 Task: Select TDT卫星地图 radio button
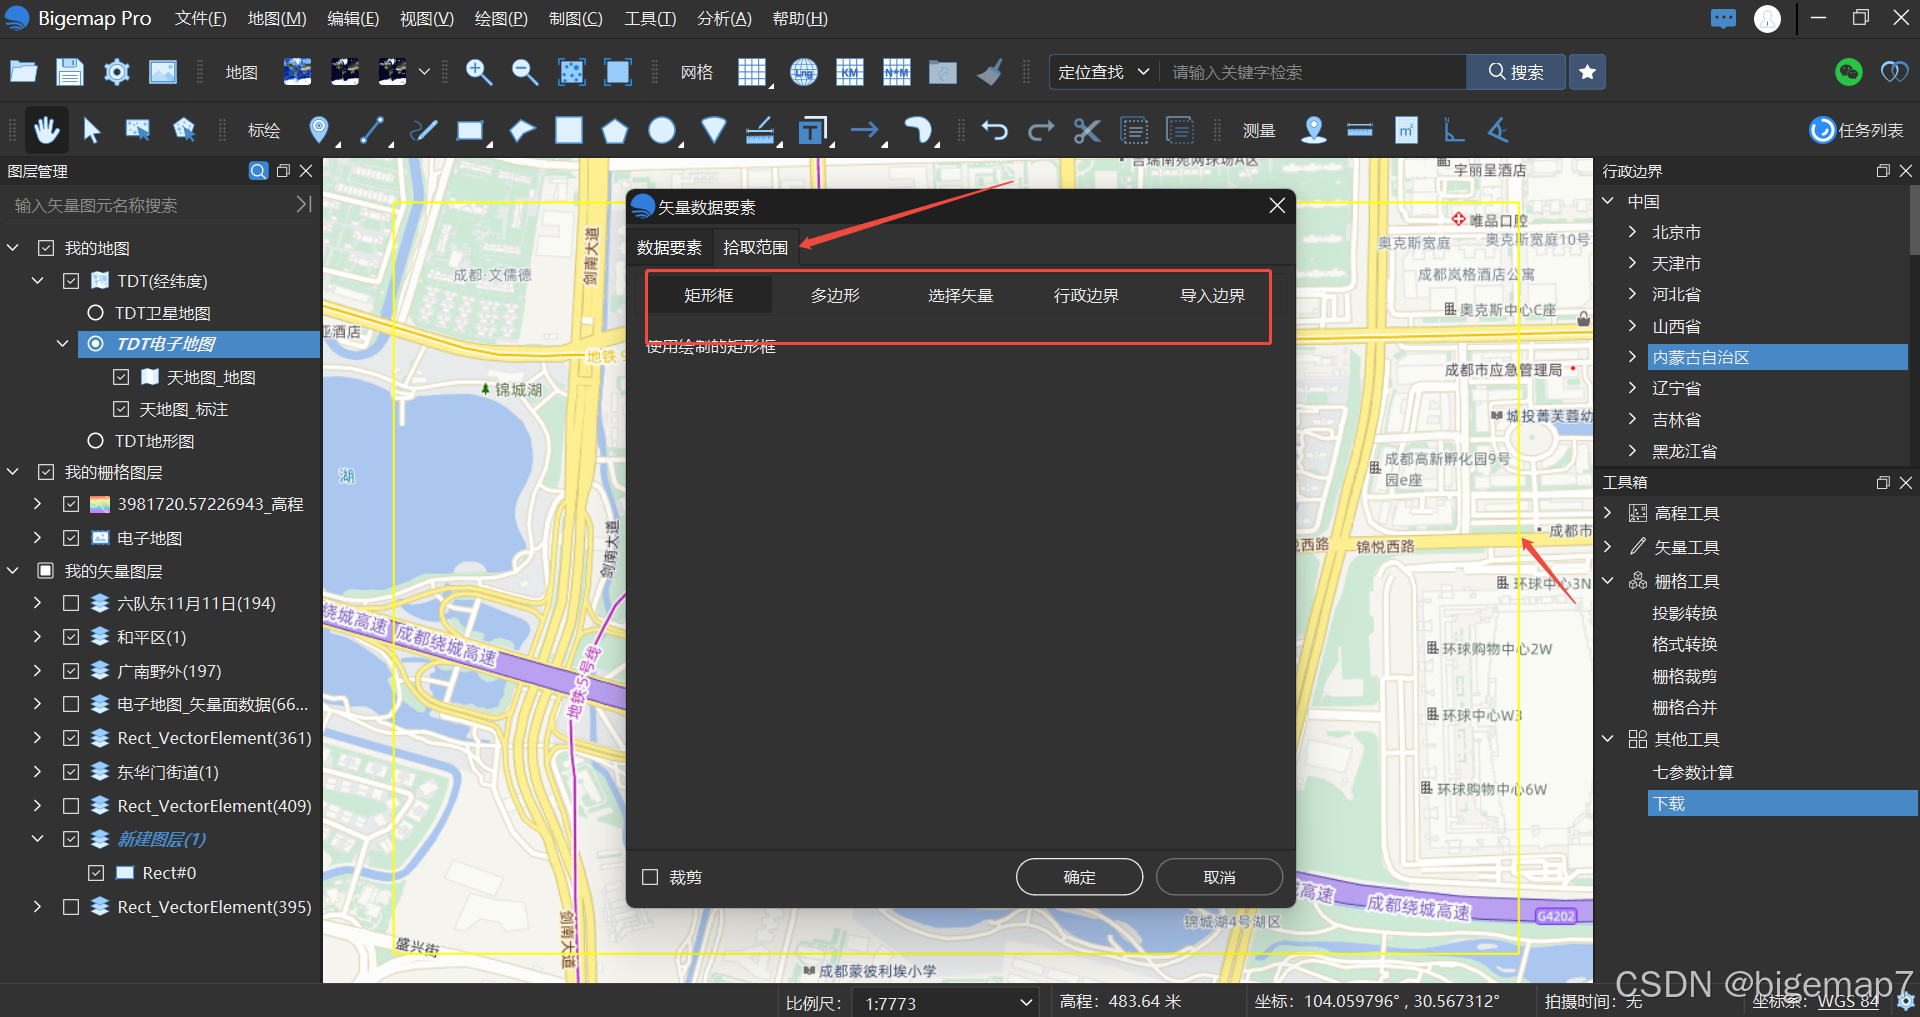pyautogui.click(x=96, y=313)
